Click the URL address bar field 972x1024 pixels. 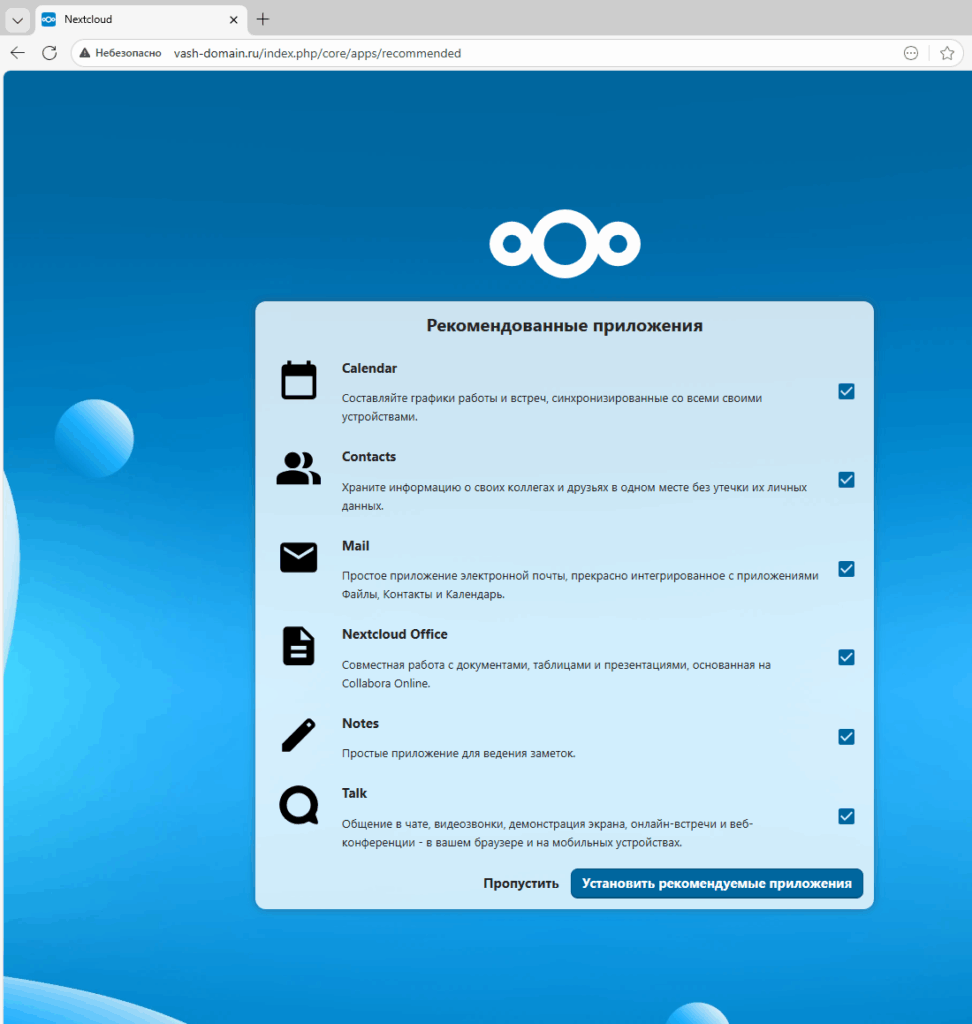[x=516, y=54]
